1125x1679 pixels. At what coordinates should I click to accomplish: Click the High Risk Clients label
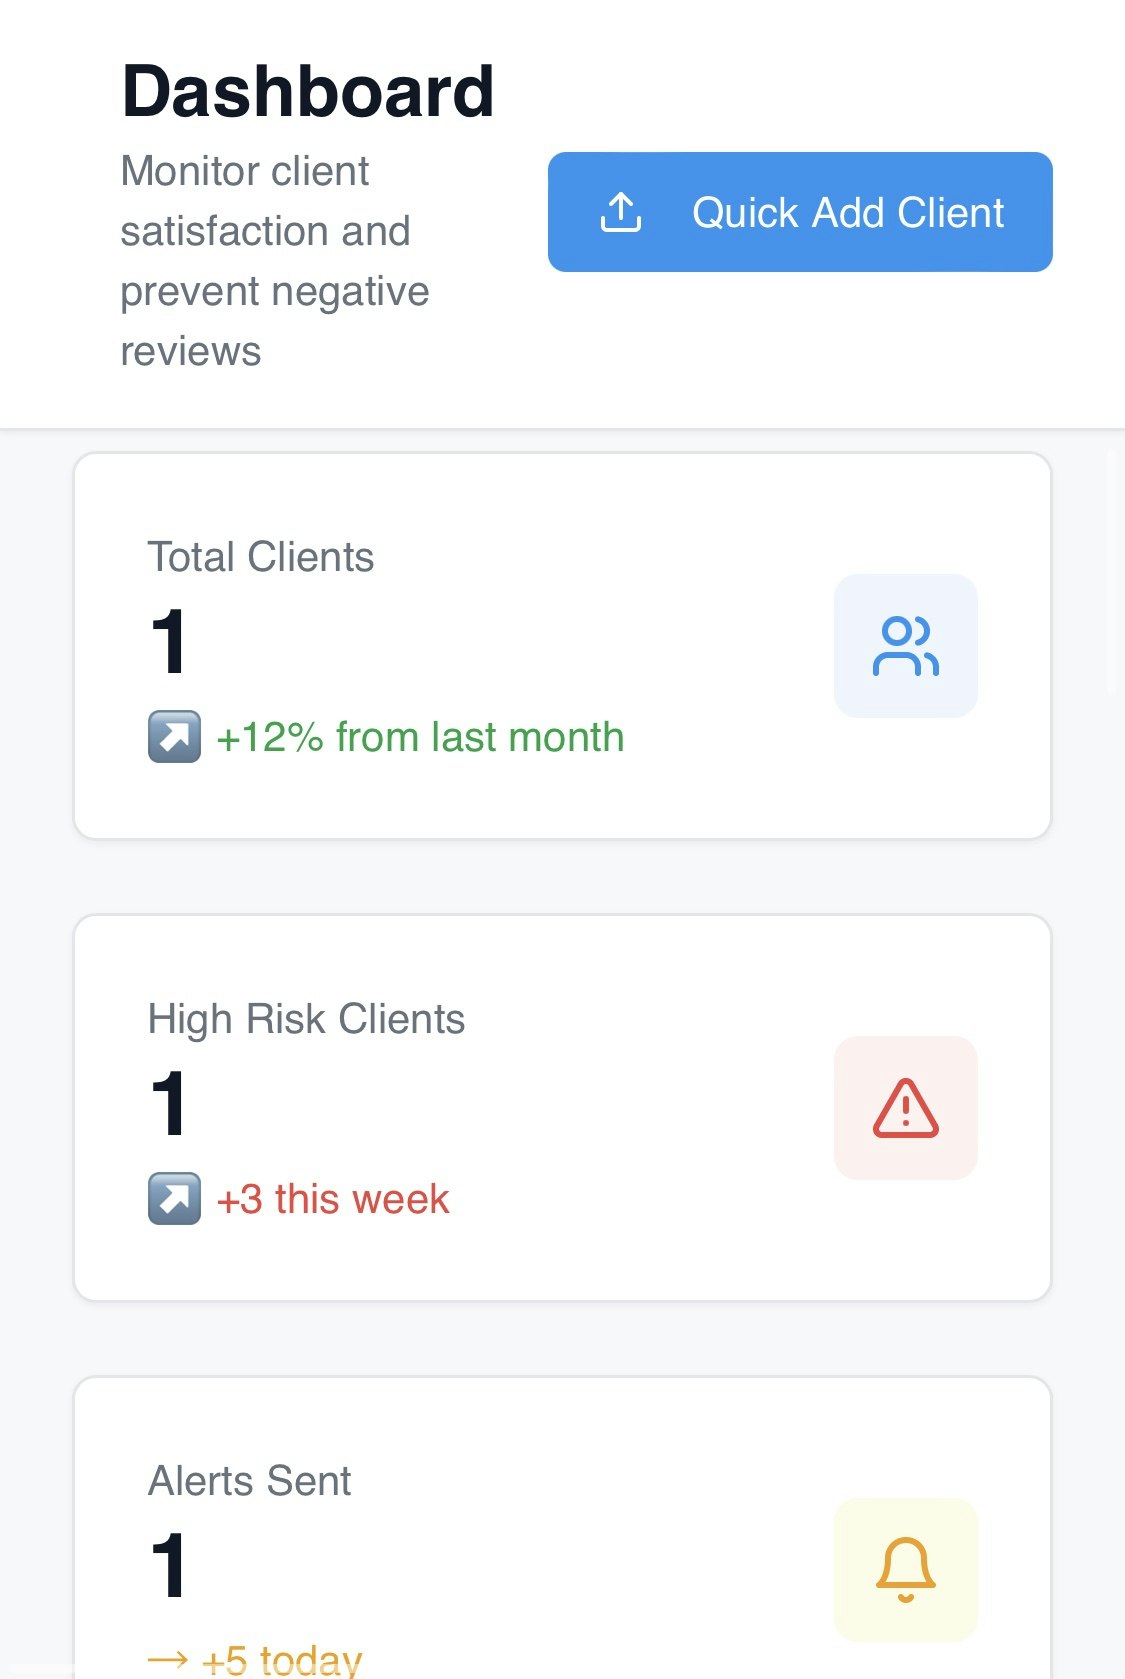pos(307,1019)
